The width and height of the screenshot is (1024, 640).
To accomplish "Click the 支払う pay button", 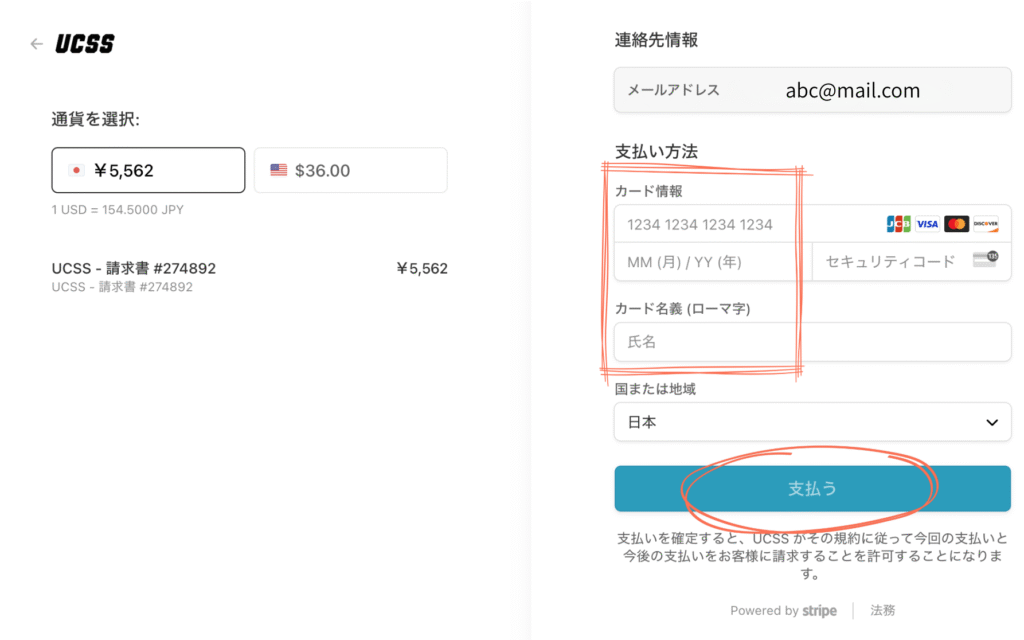I will 812,488.
